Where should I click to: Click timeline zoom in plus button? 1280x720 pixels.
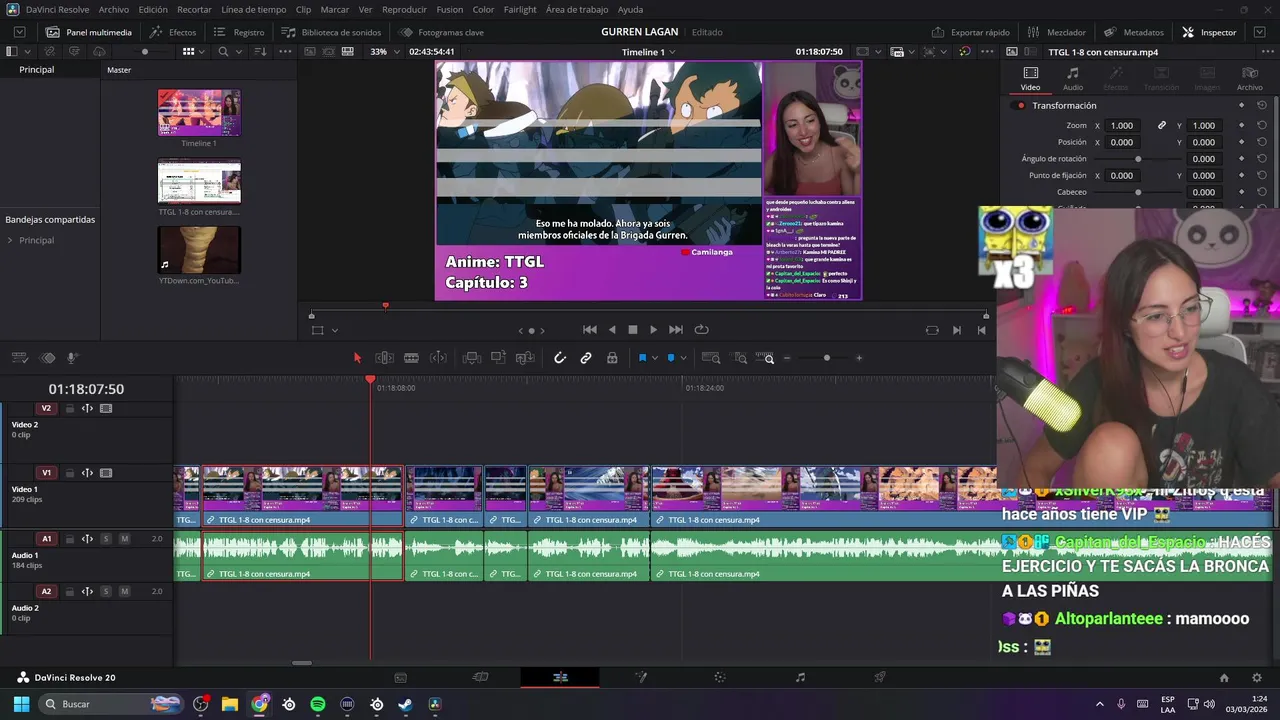[x=858, y=358]
